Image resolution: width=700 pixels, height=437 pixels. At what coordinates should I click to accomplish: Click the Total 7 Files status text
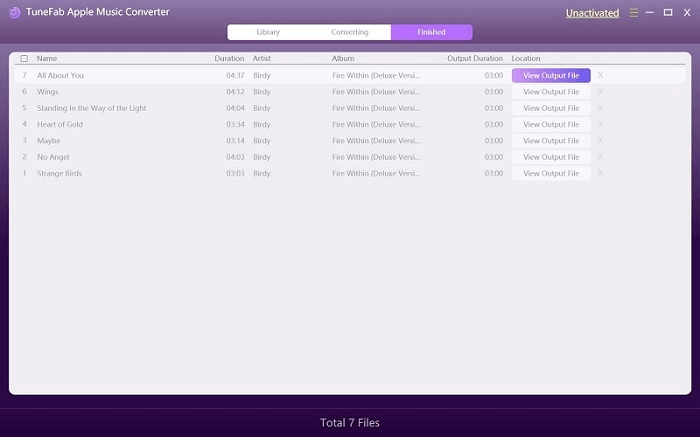[350, 423]
